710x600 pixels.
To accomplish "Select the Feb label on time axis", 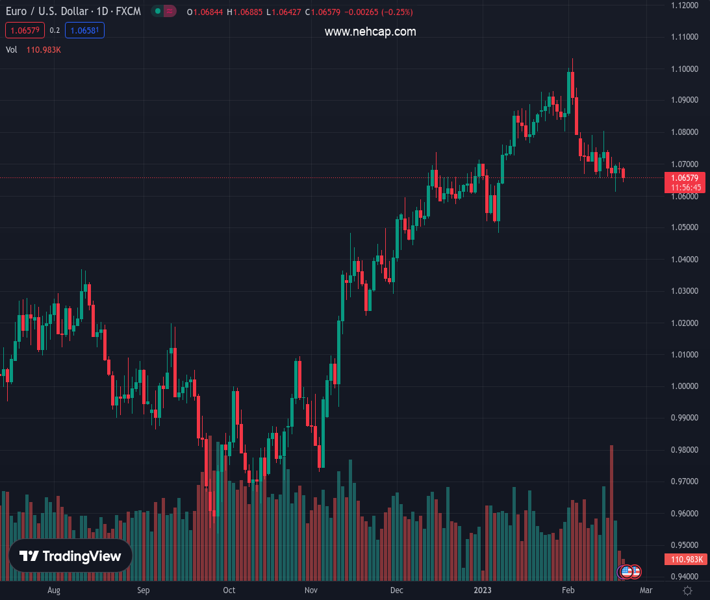I will coord(568,590).
